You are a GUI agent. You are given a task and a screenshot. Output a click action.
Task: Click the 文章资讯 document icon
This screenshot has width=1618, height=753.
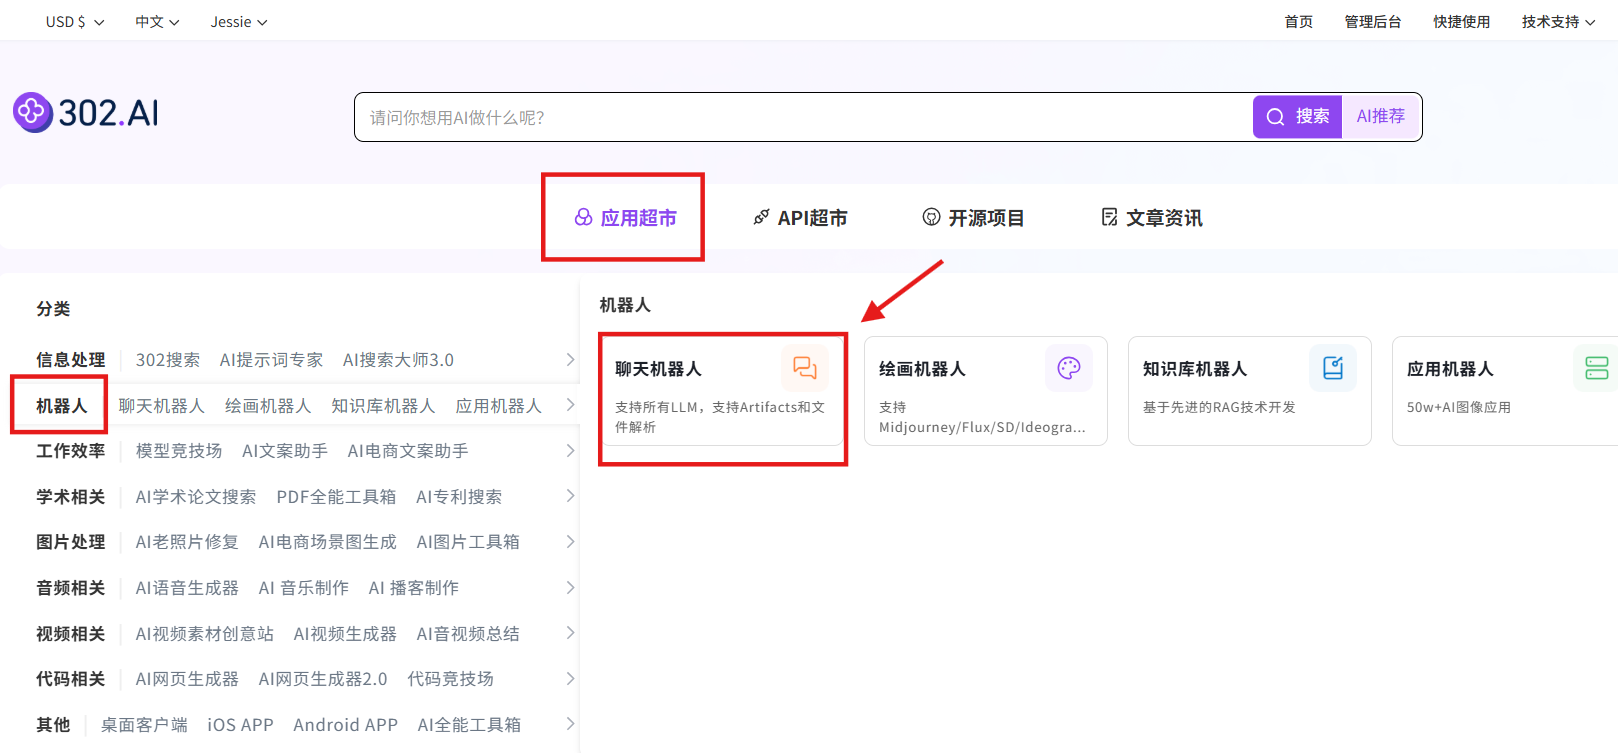pyautogui.click(x=1109, y=217)
